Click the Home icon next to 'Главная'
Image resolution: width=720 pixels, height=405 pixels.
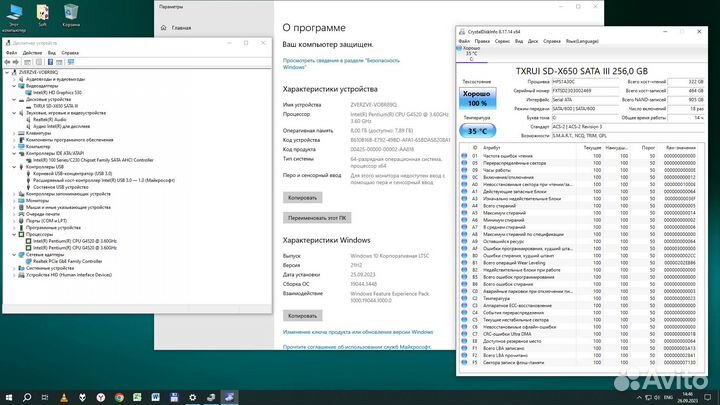coord(163,28)
